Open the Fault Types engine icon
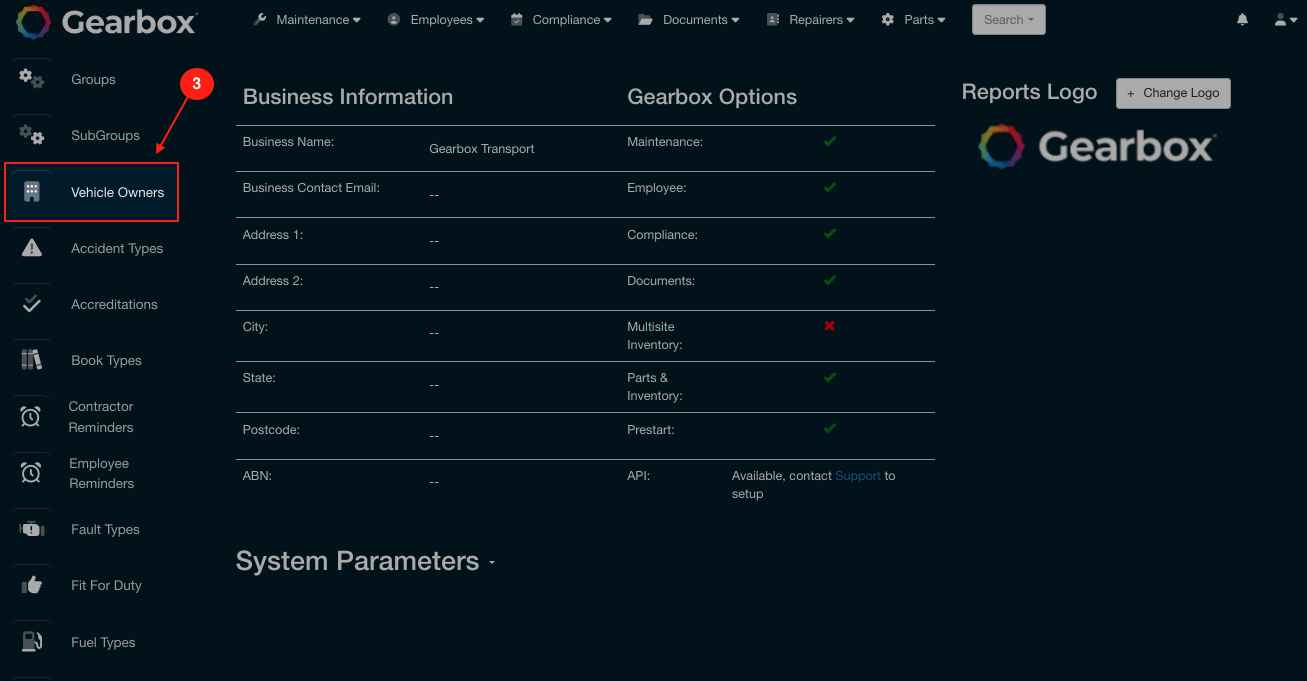 click(x=32, y=529)
